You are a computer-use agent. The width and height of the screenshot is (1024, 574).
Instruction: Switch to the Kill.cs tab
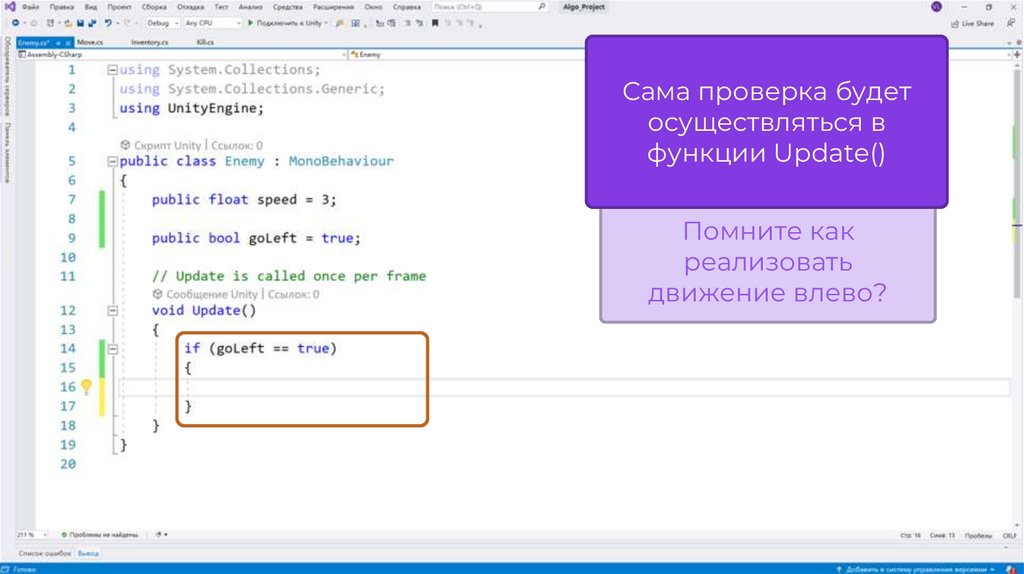(205, 42)
